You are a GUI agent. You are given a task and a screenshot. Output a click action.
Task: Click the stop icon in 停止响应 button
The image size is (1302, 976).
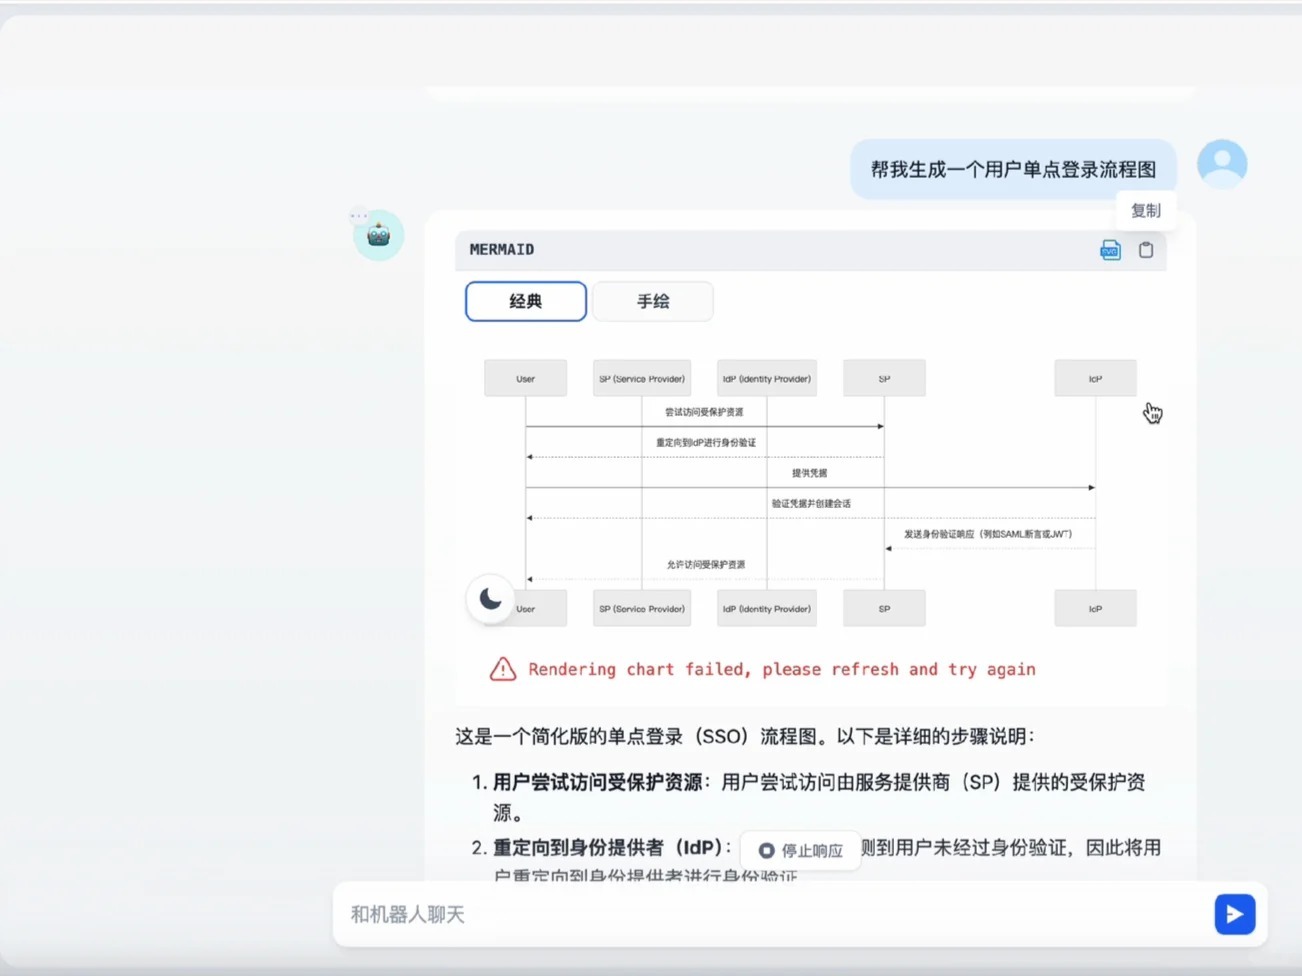[x=766, y=850]
